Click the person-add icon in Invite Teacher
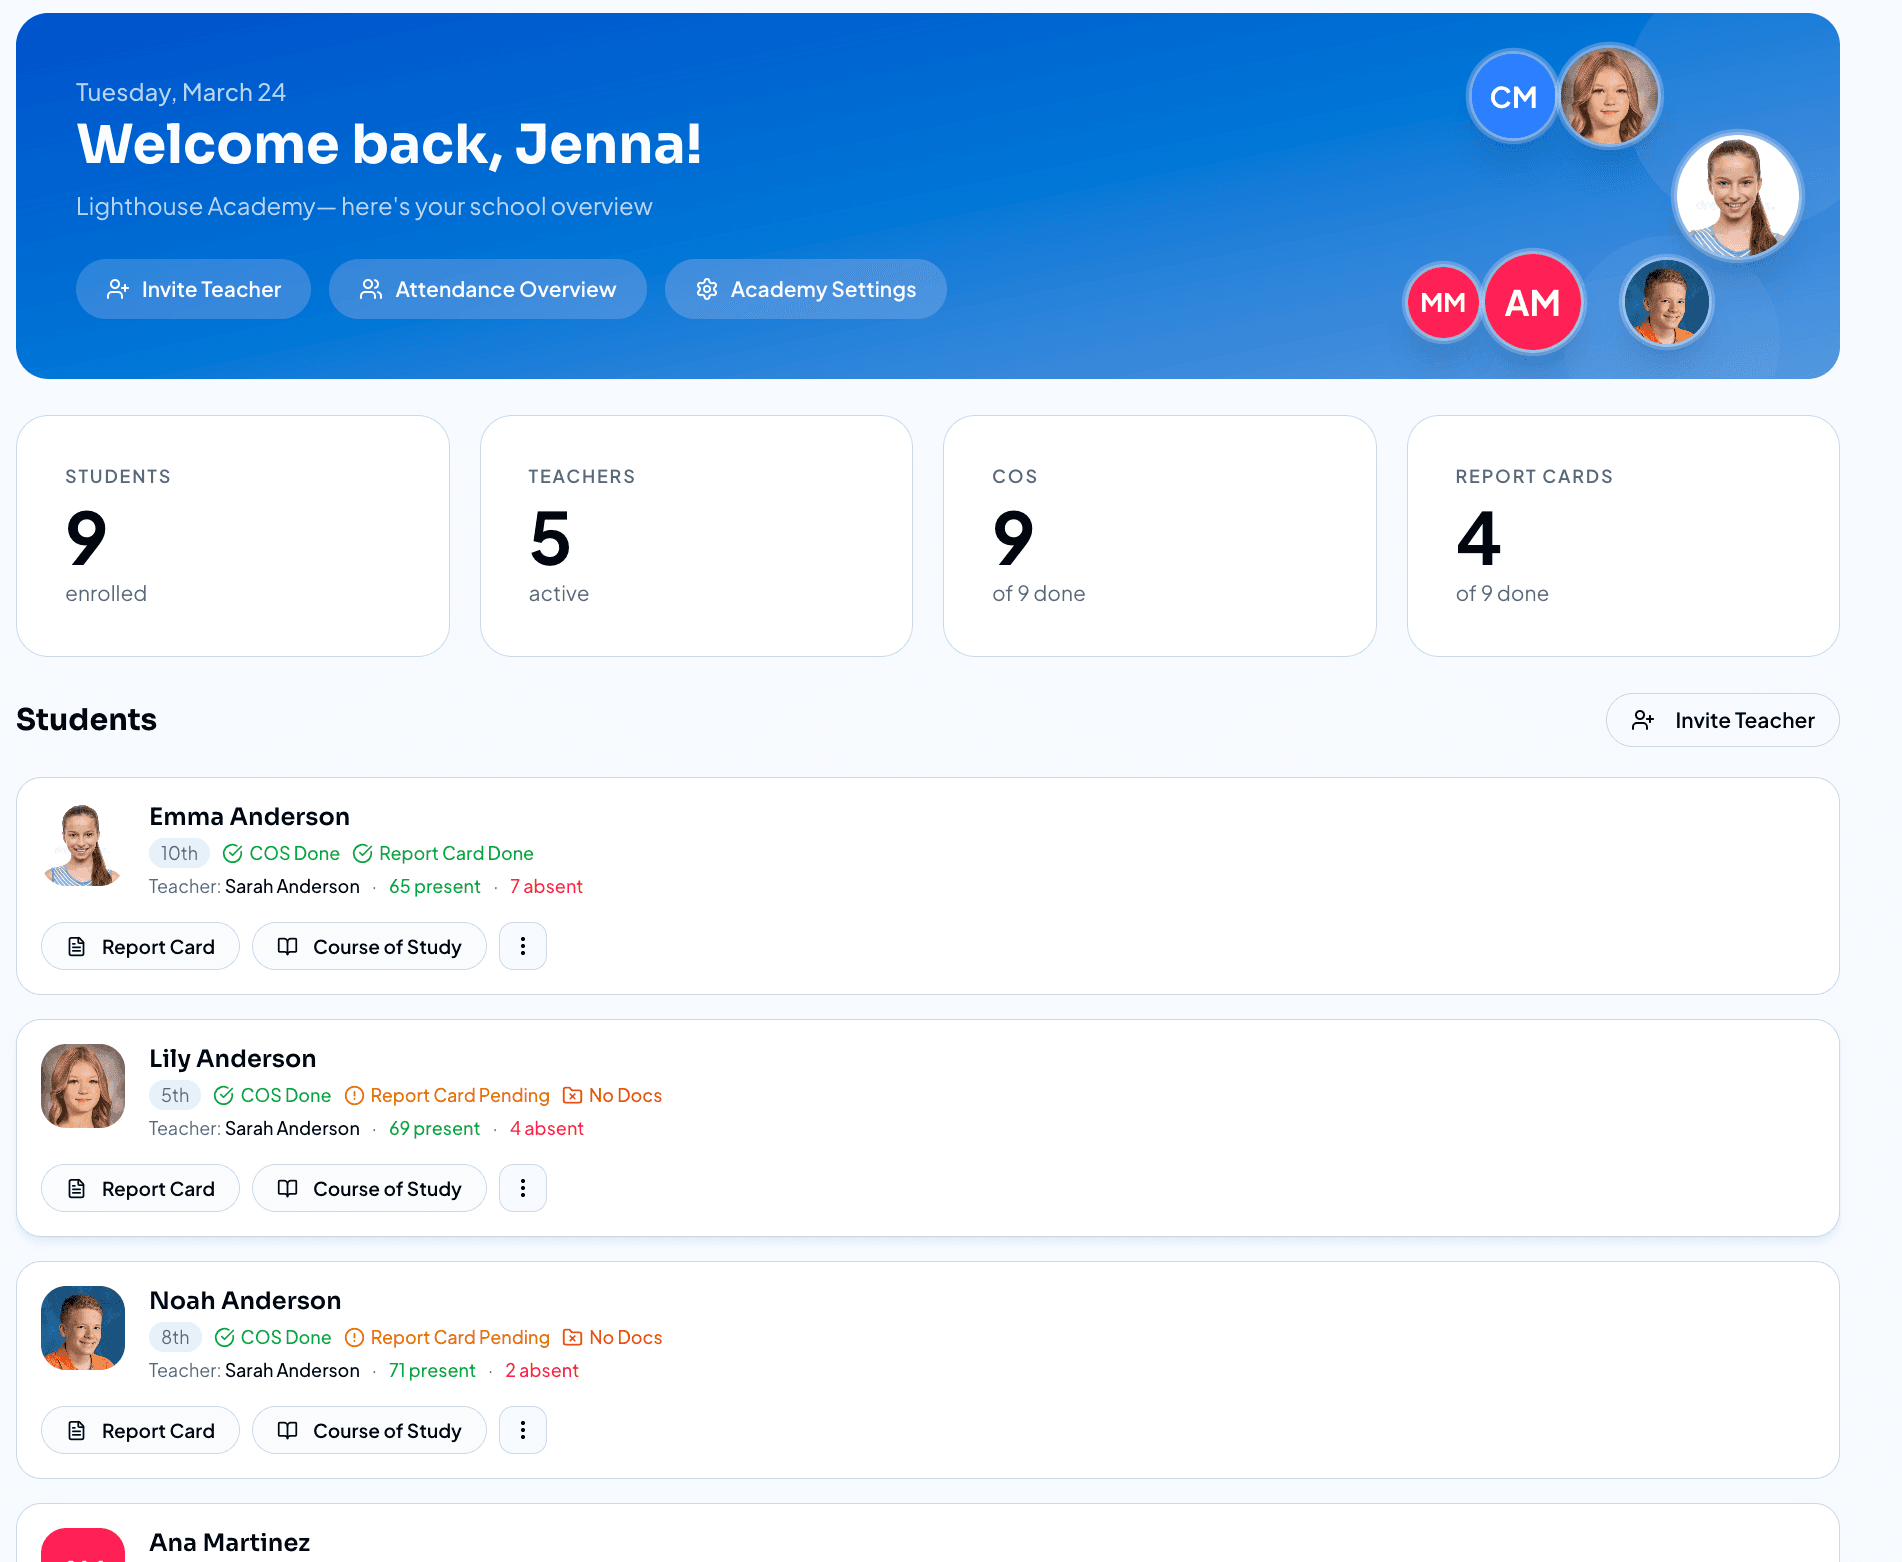The width and height of the screenshot is (1902, 1562). 119,289
